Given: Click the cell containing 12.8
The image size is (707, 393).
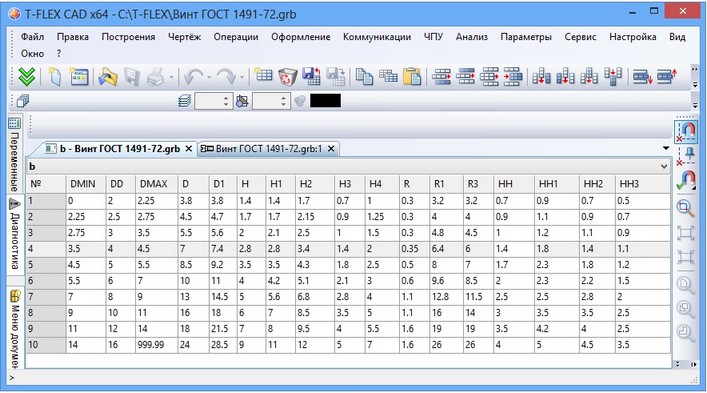Looking at the screenshot, I should (x=446, y=297).
